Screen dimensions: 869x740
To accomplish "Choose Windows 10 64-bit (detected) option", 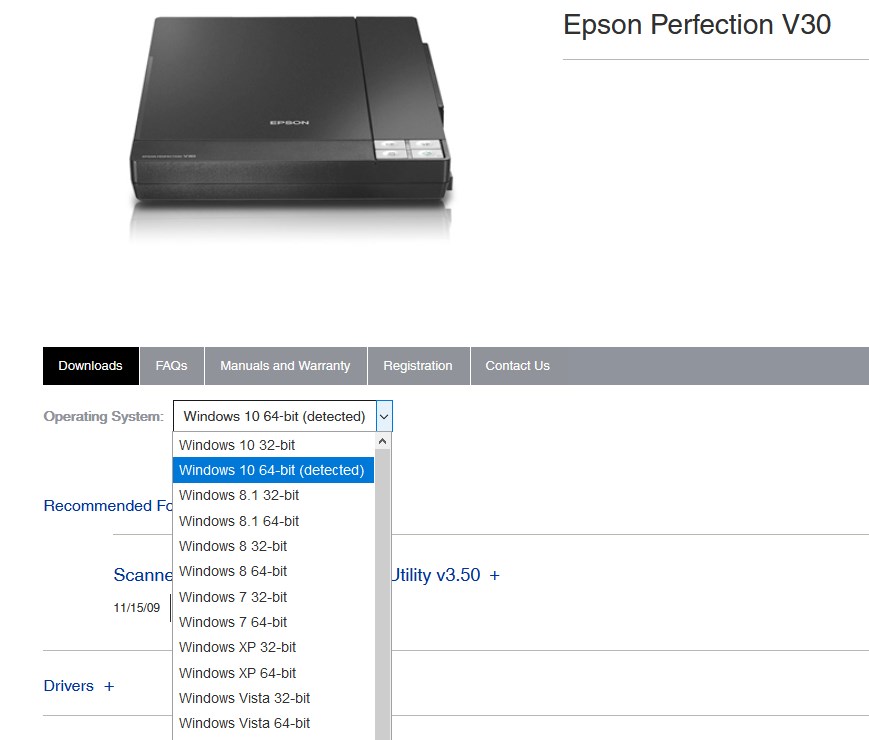I will coord(273,470).
